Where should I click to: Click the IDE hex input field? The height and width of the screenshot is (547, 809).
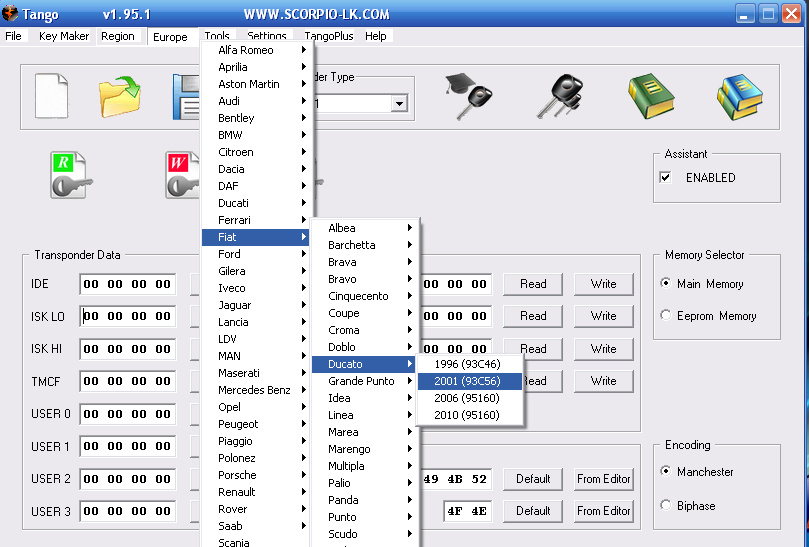click(x=127, y=284)
